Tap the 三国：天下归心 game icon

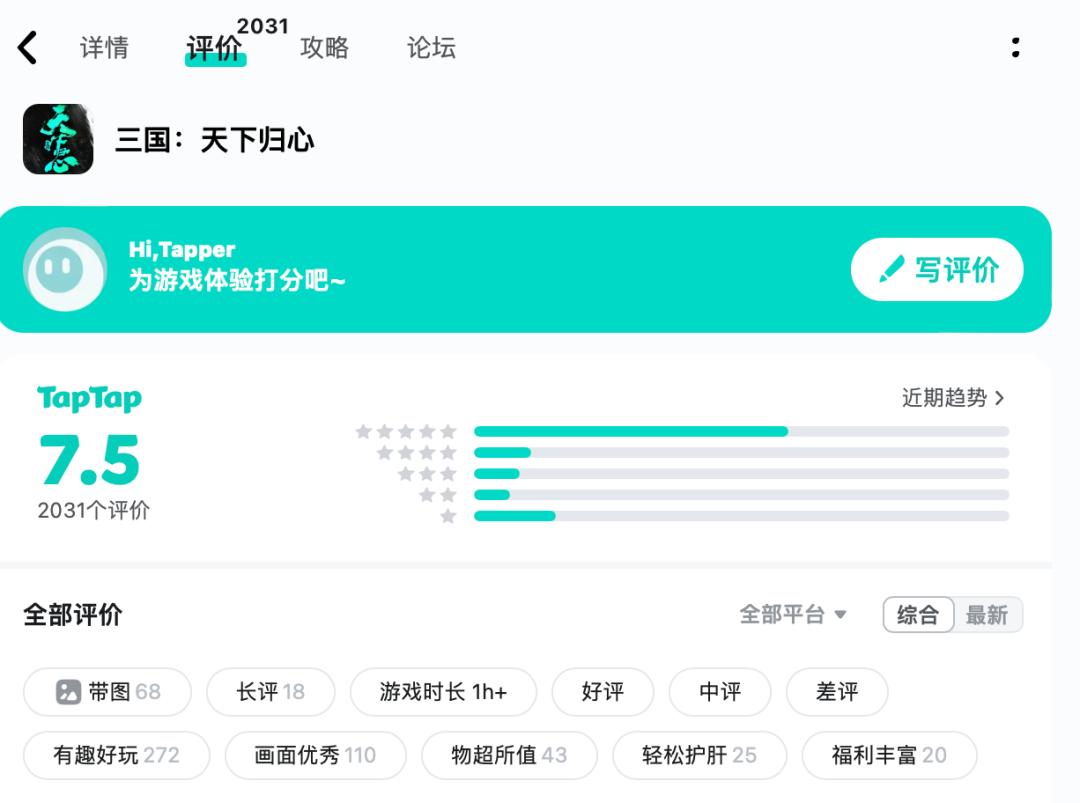click(x=58, y=139)
